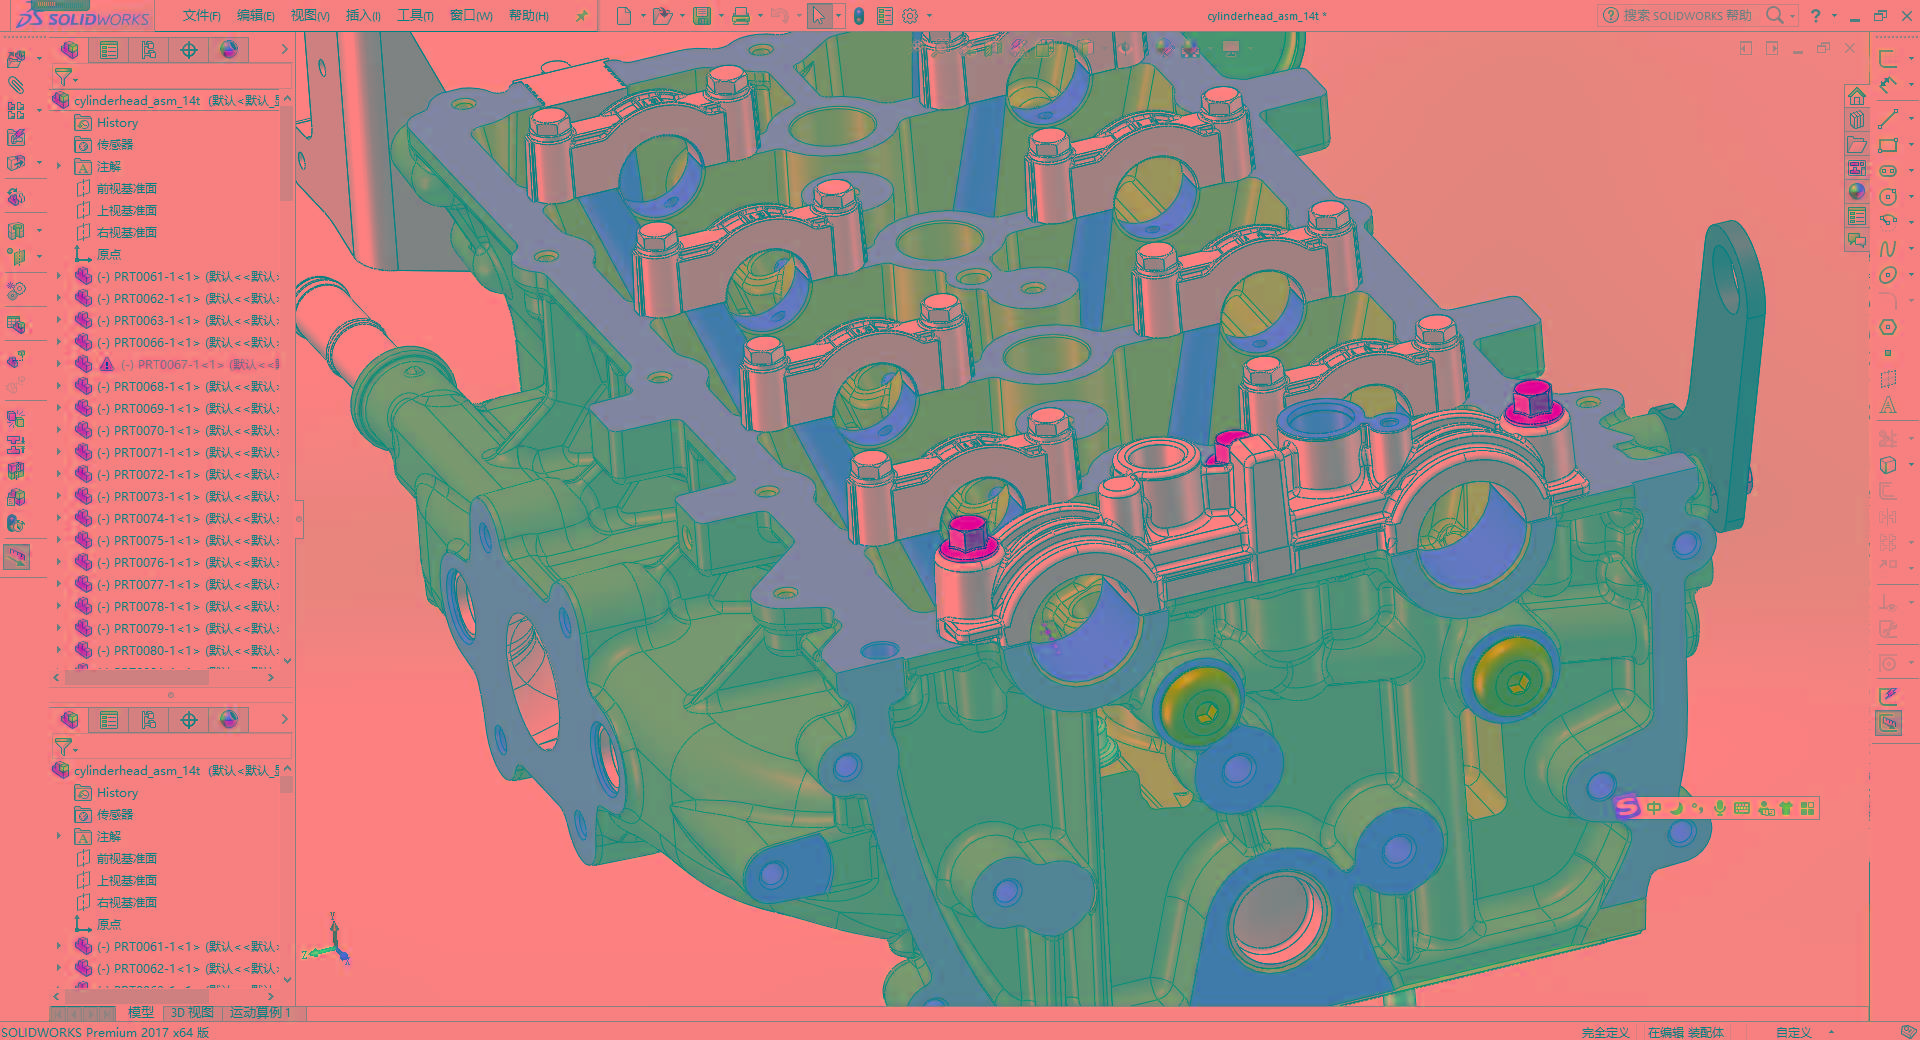Open DisplayManager tab in lower panel
Screen dimensions: 1920x1040
[229, 720]
